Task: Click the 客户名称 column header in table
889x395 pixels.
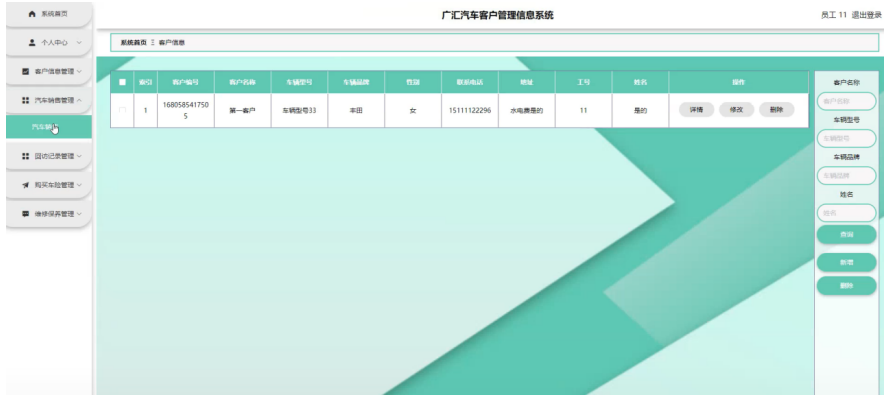Action: point(242,82)
